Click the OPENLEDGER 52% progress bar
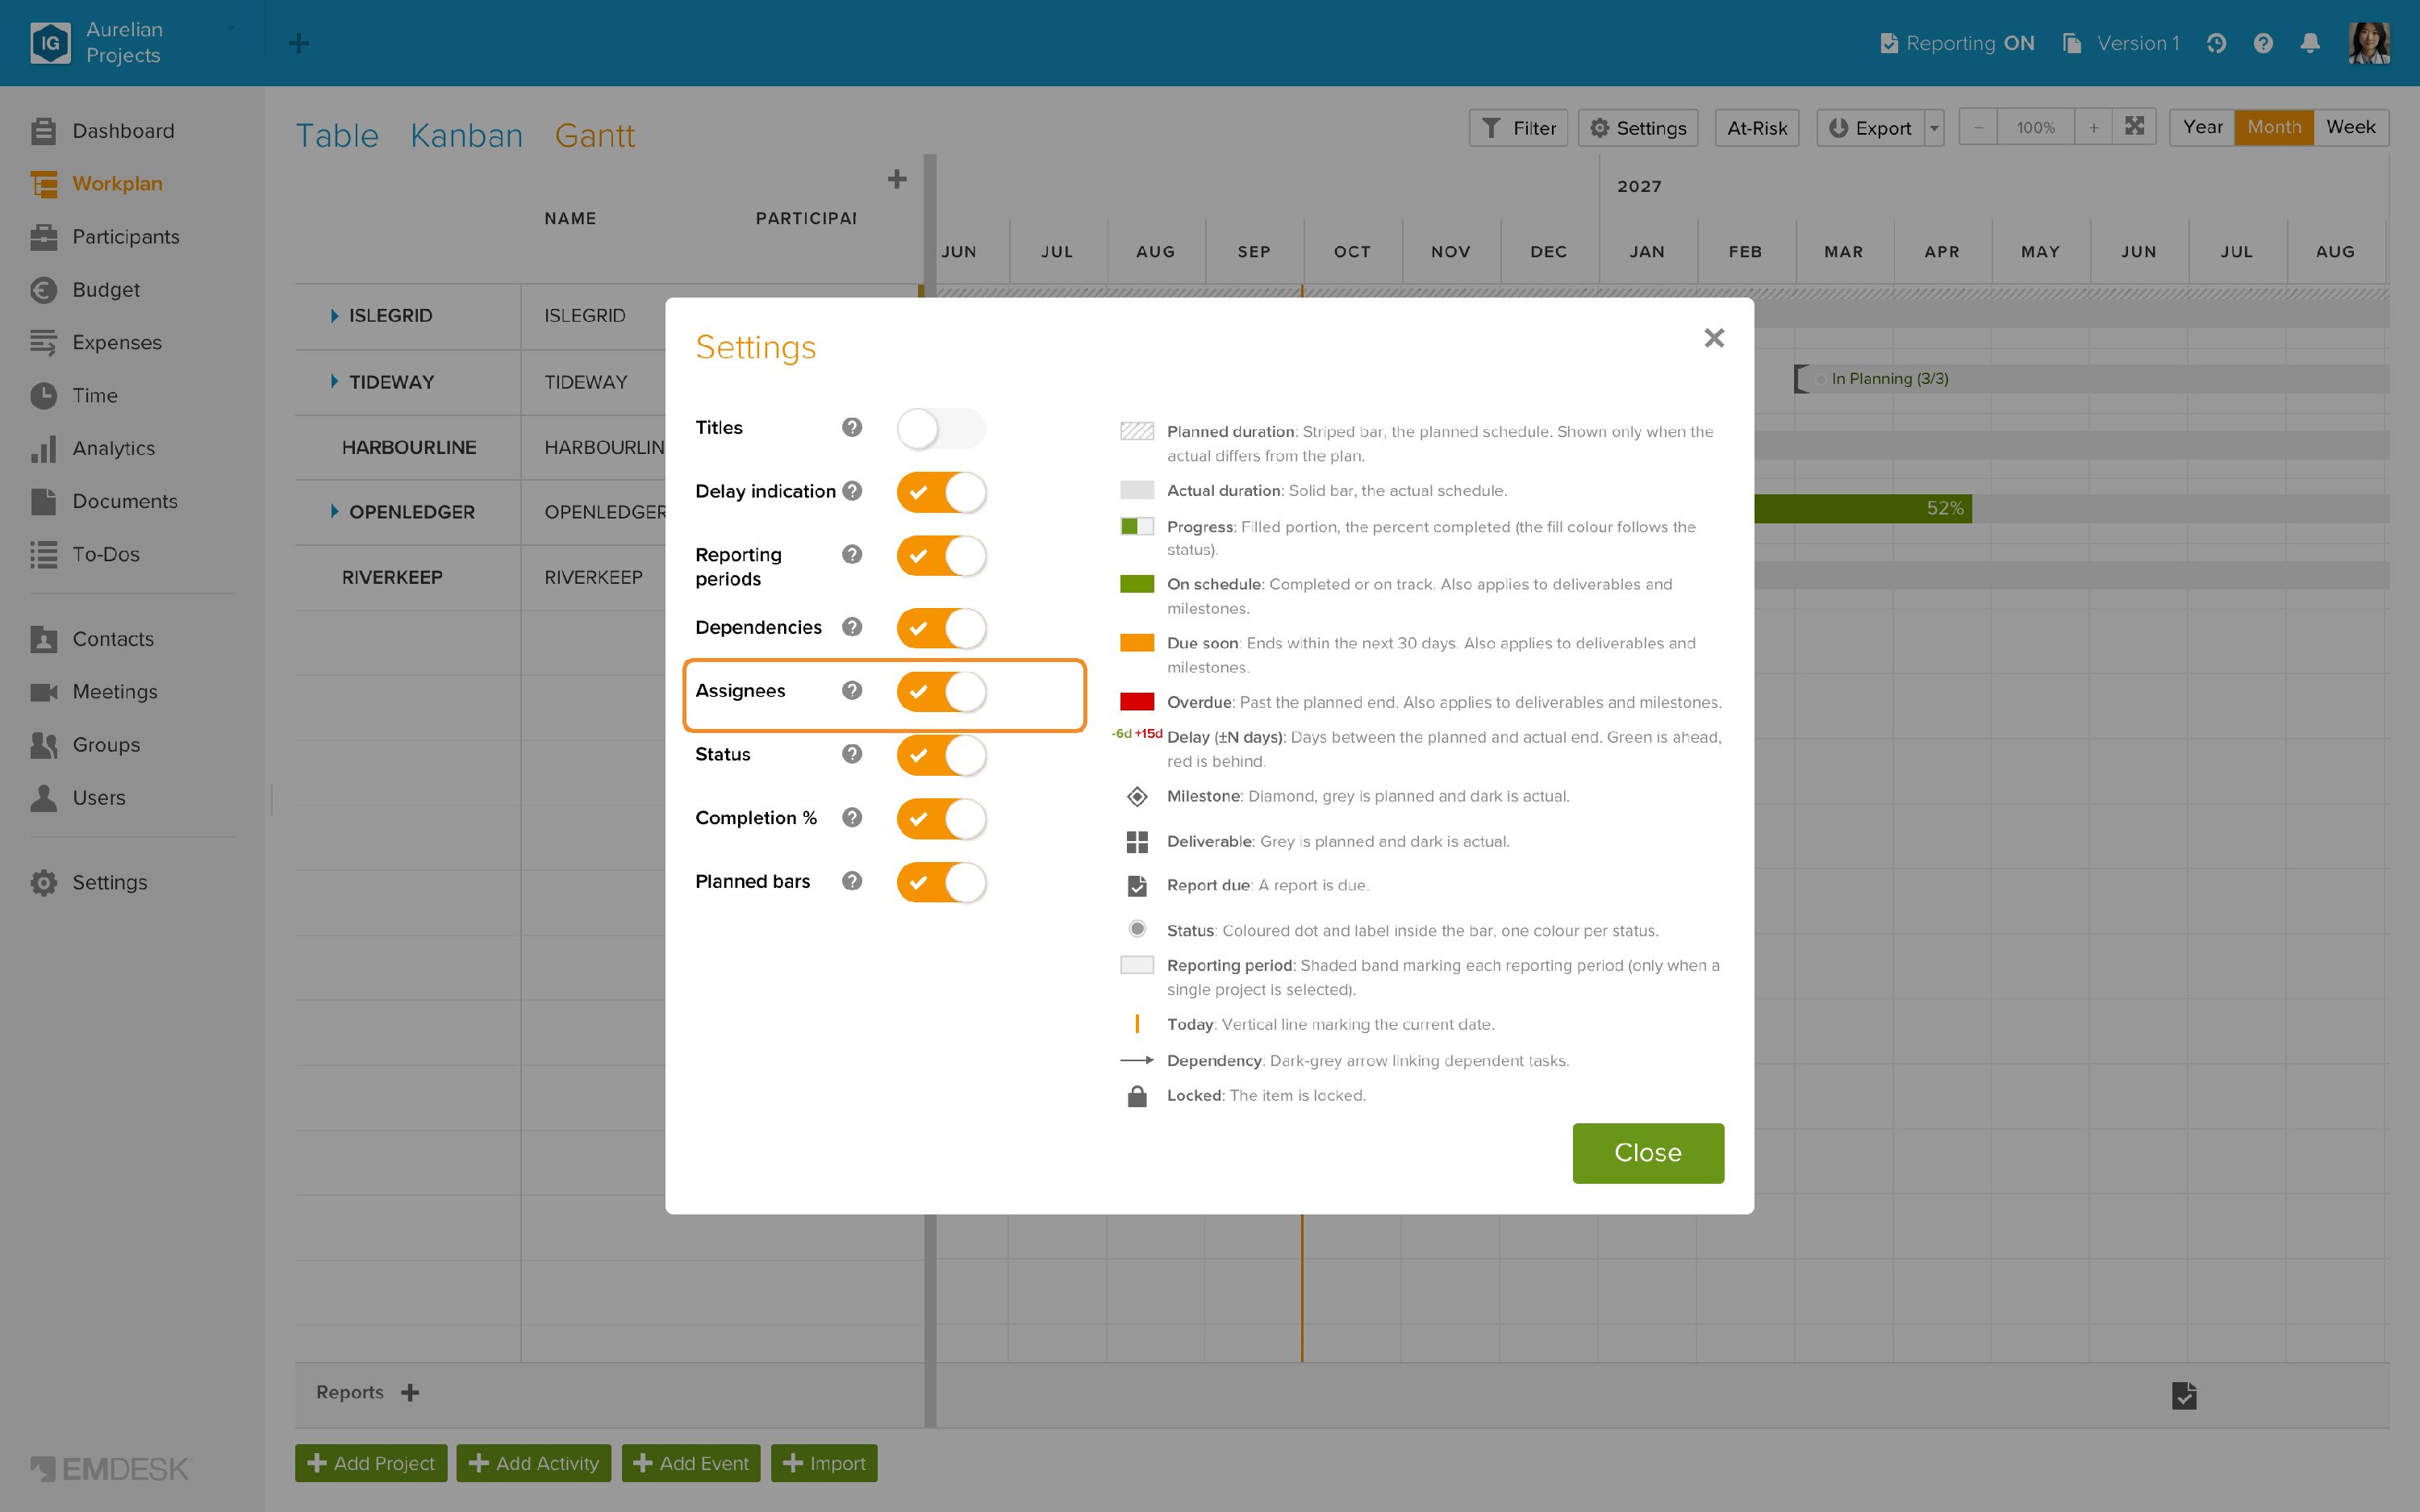 1862,509
